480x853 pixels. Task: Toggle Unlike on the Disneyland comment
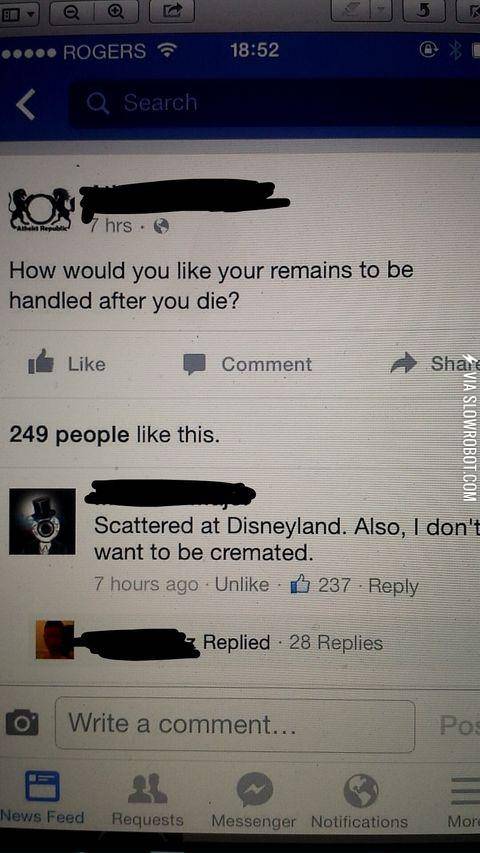tap(242, 584)
